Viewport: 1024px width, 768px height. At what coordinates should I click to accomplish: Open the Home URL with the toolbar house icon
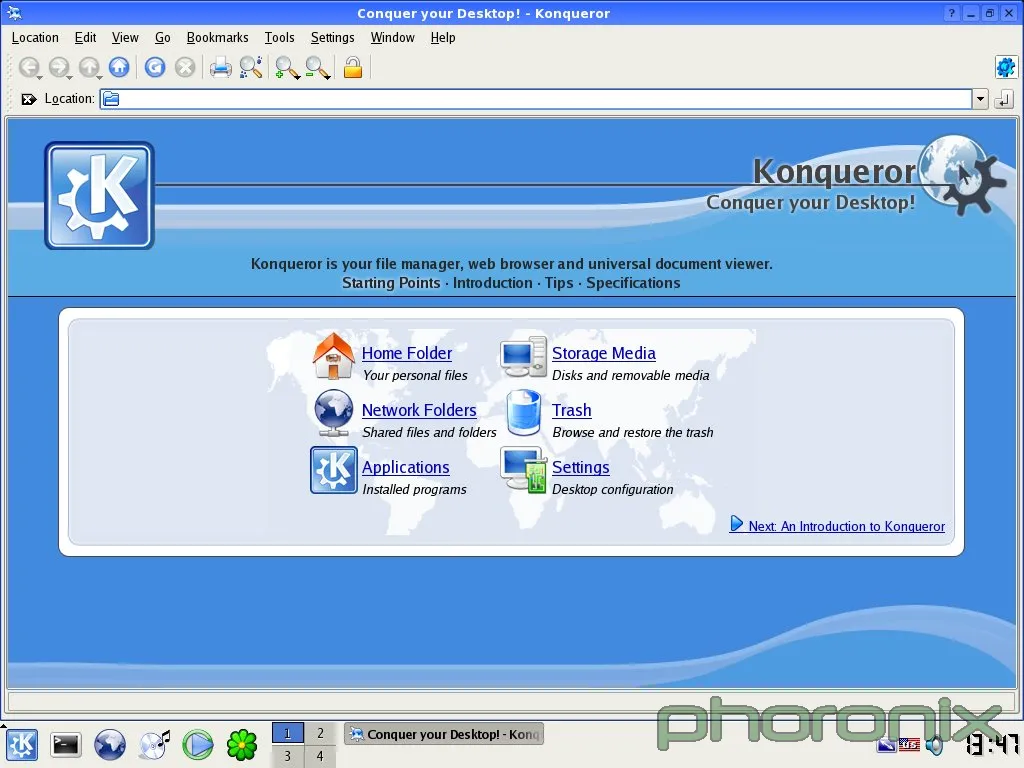(x=119, y=67)
